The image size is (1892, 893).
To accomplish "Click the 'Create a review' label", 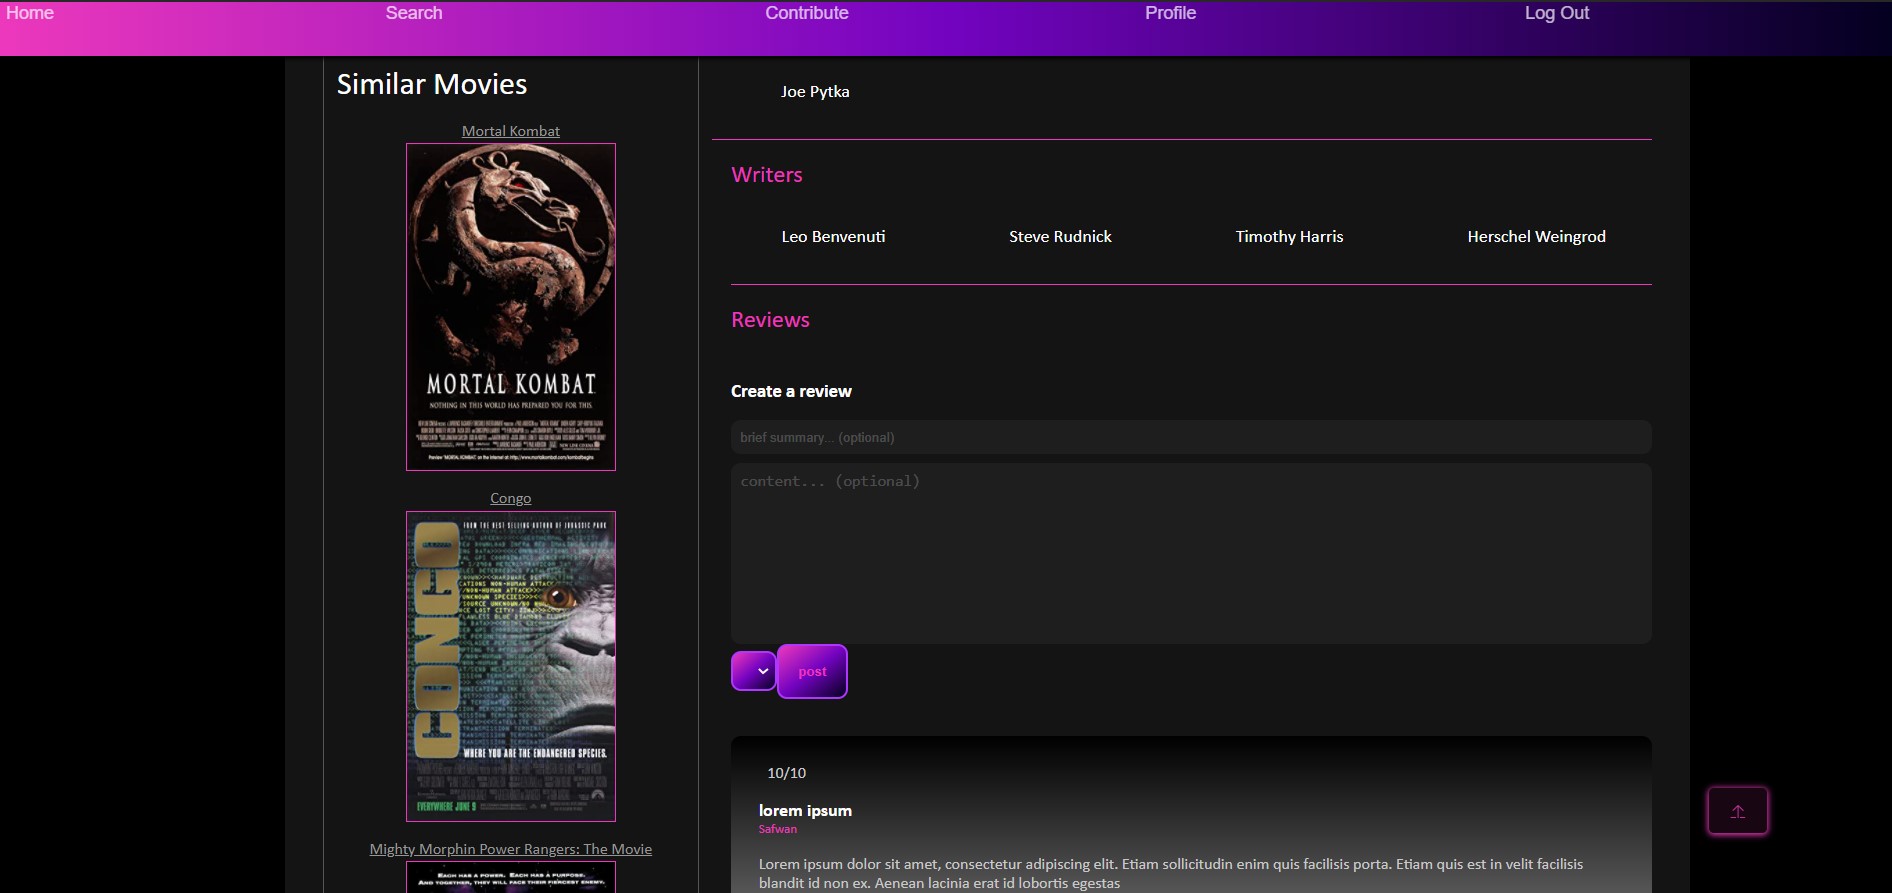I will (791, 391).
